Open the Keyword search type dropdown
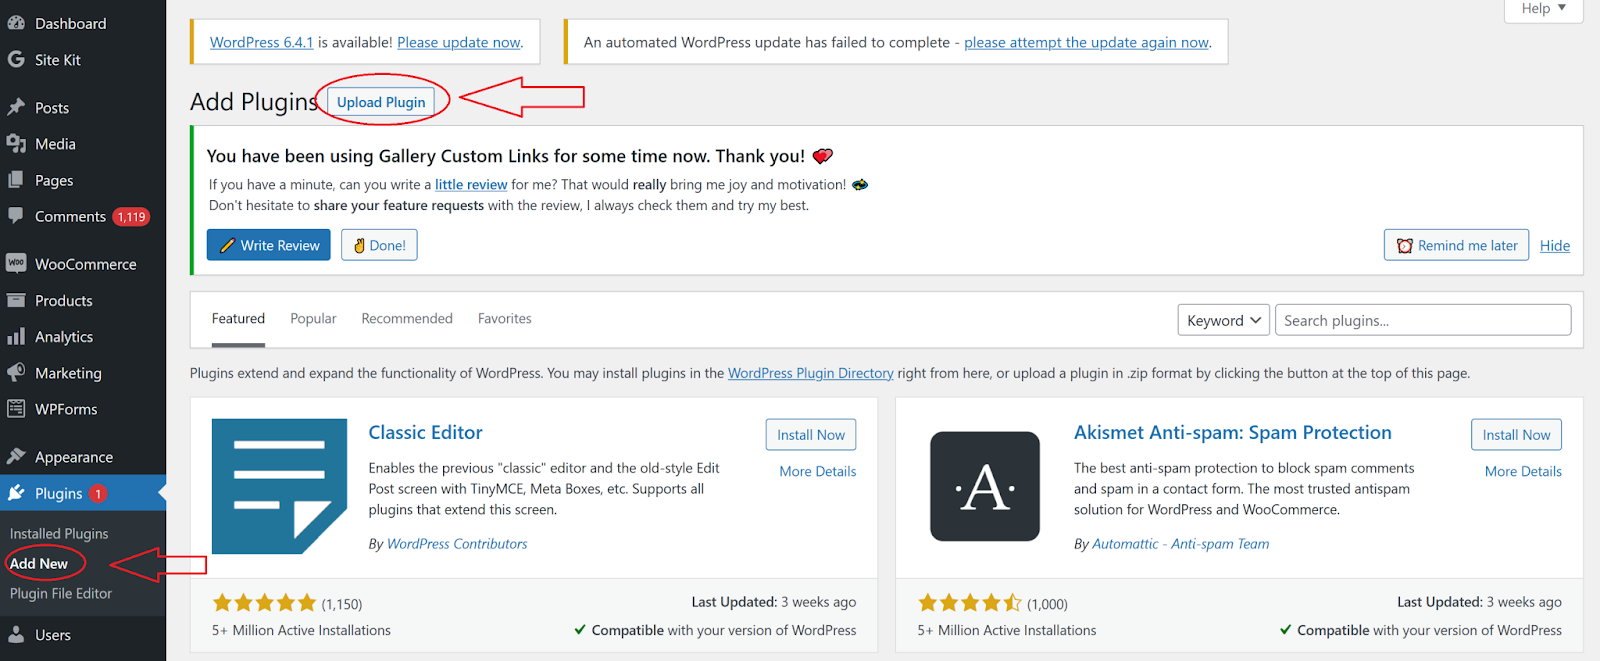Viewport: 1600px width, 661px height. (x=1223, y=321)
